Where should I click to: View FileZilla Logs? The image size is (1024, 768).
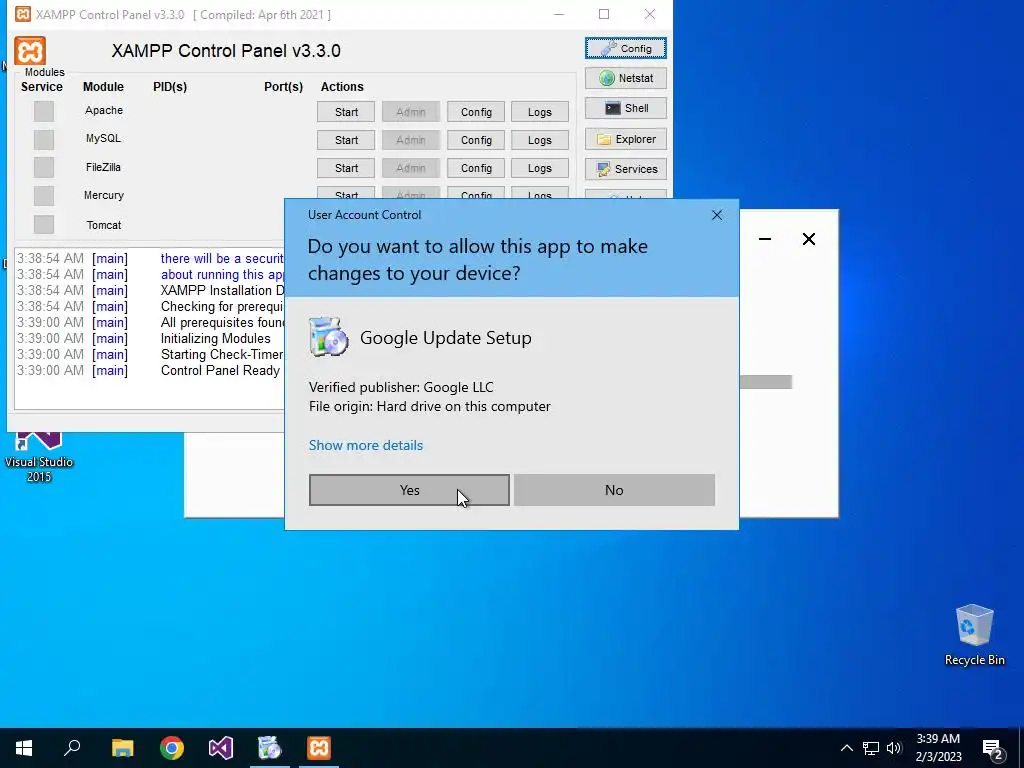coord(539,168)
